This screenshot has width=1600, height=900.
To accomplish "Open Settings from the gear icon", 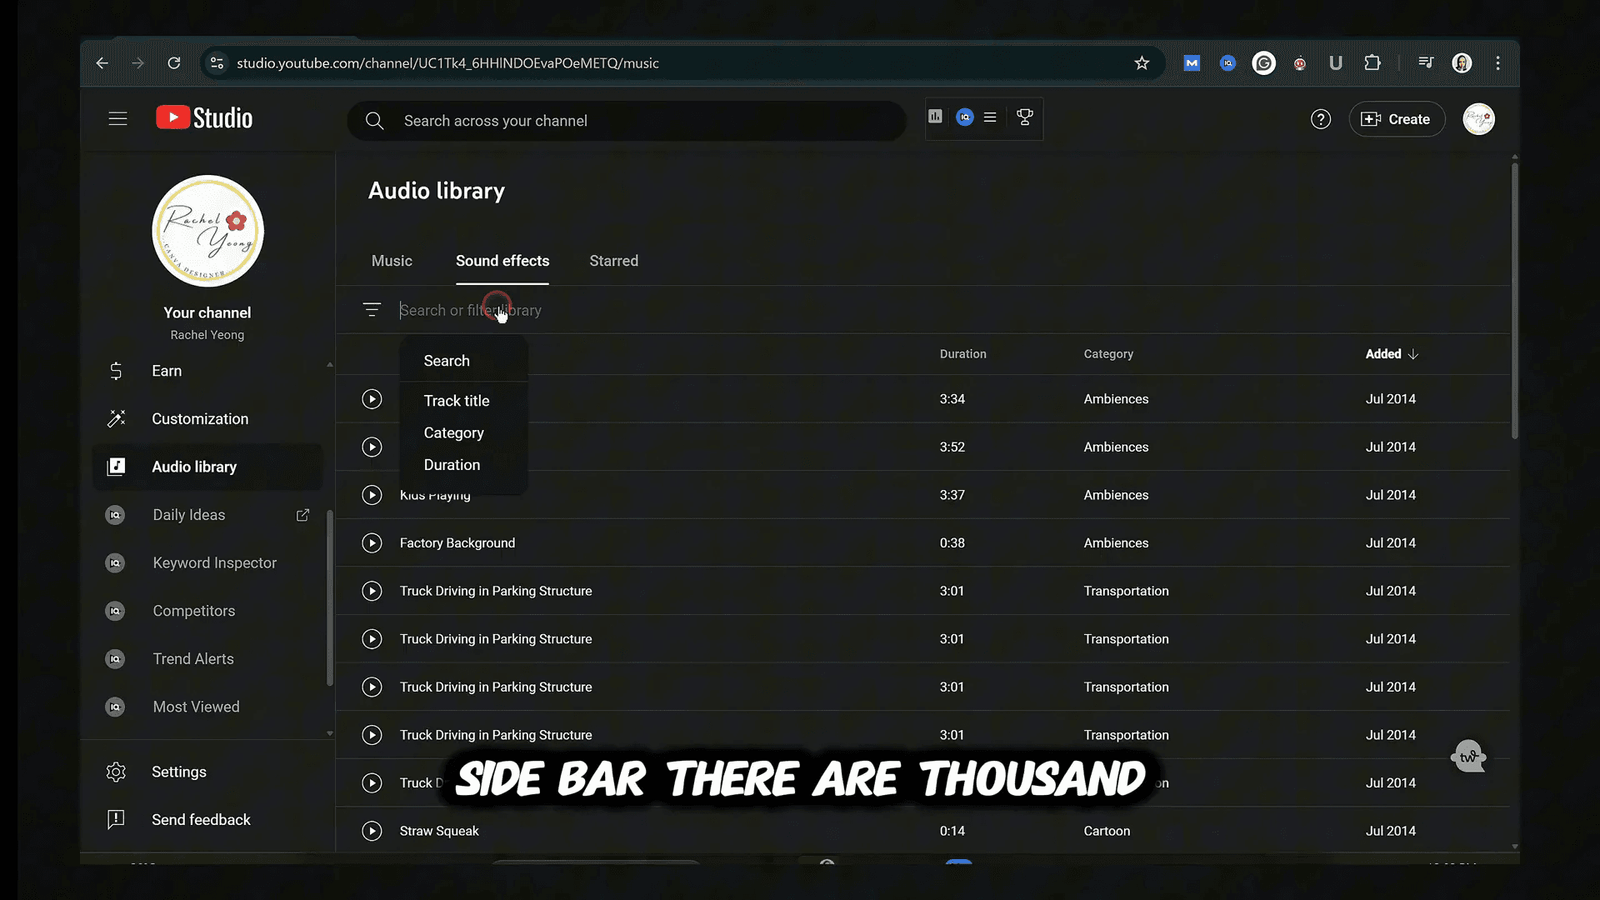I will (x=179, y=771).
